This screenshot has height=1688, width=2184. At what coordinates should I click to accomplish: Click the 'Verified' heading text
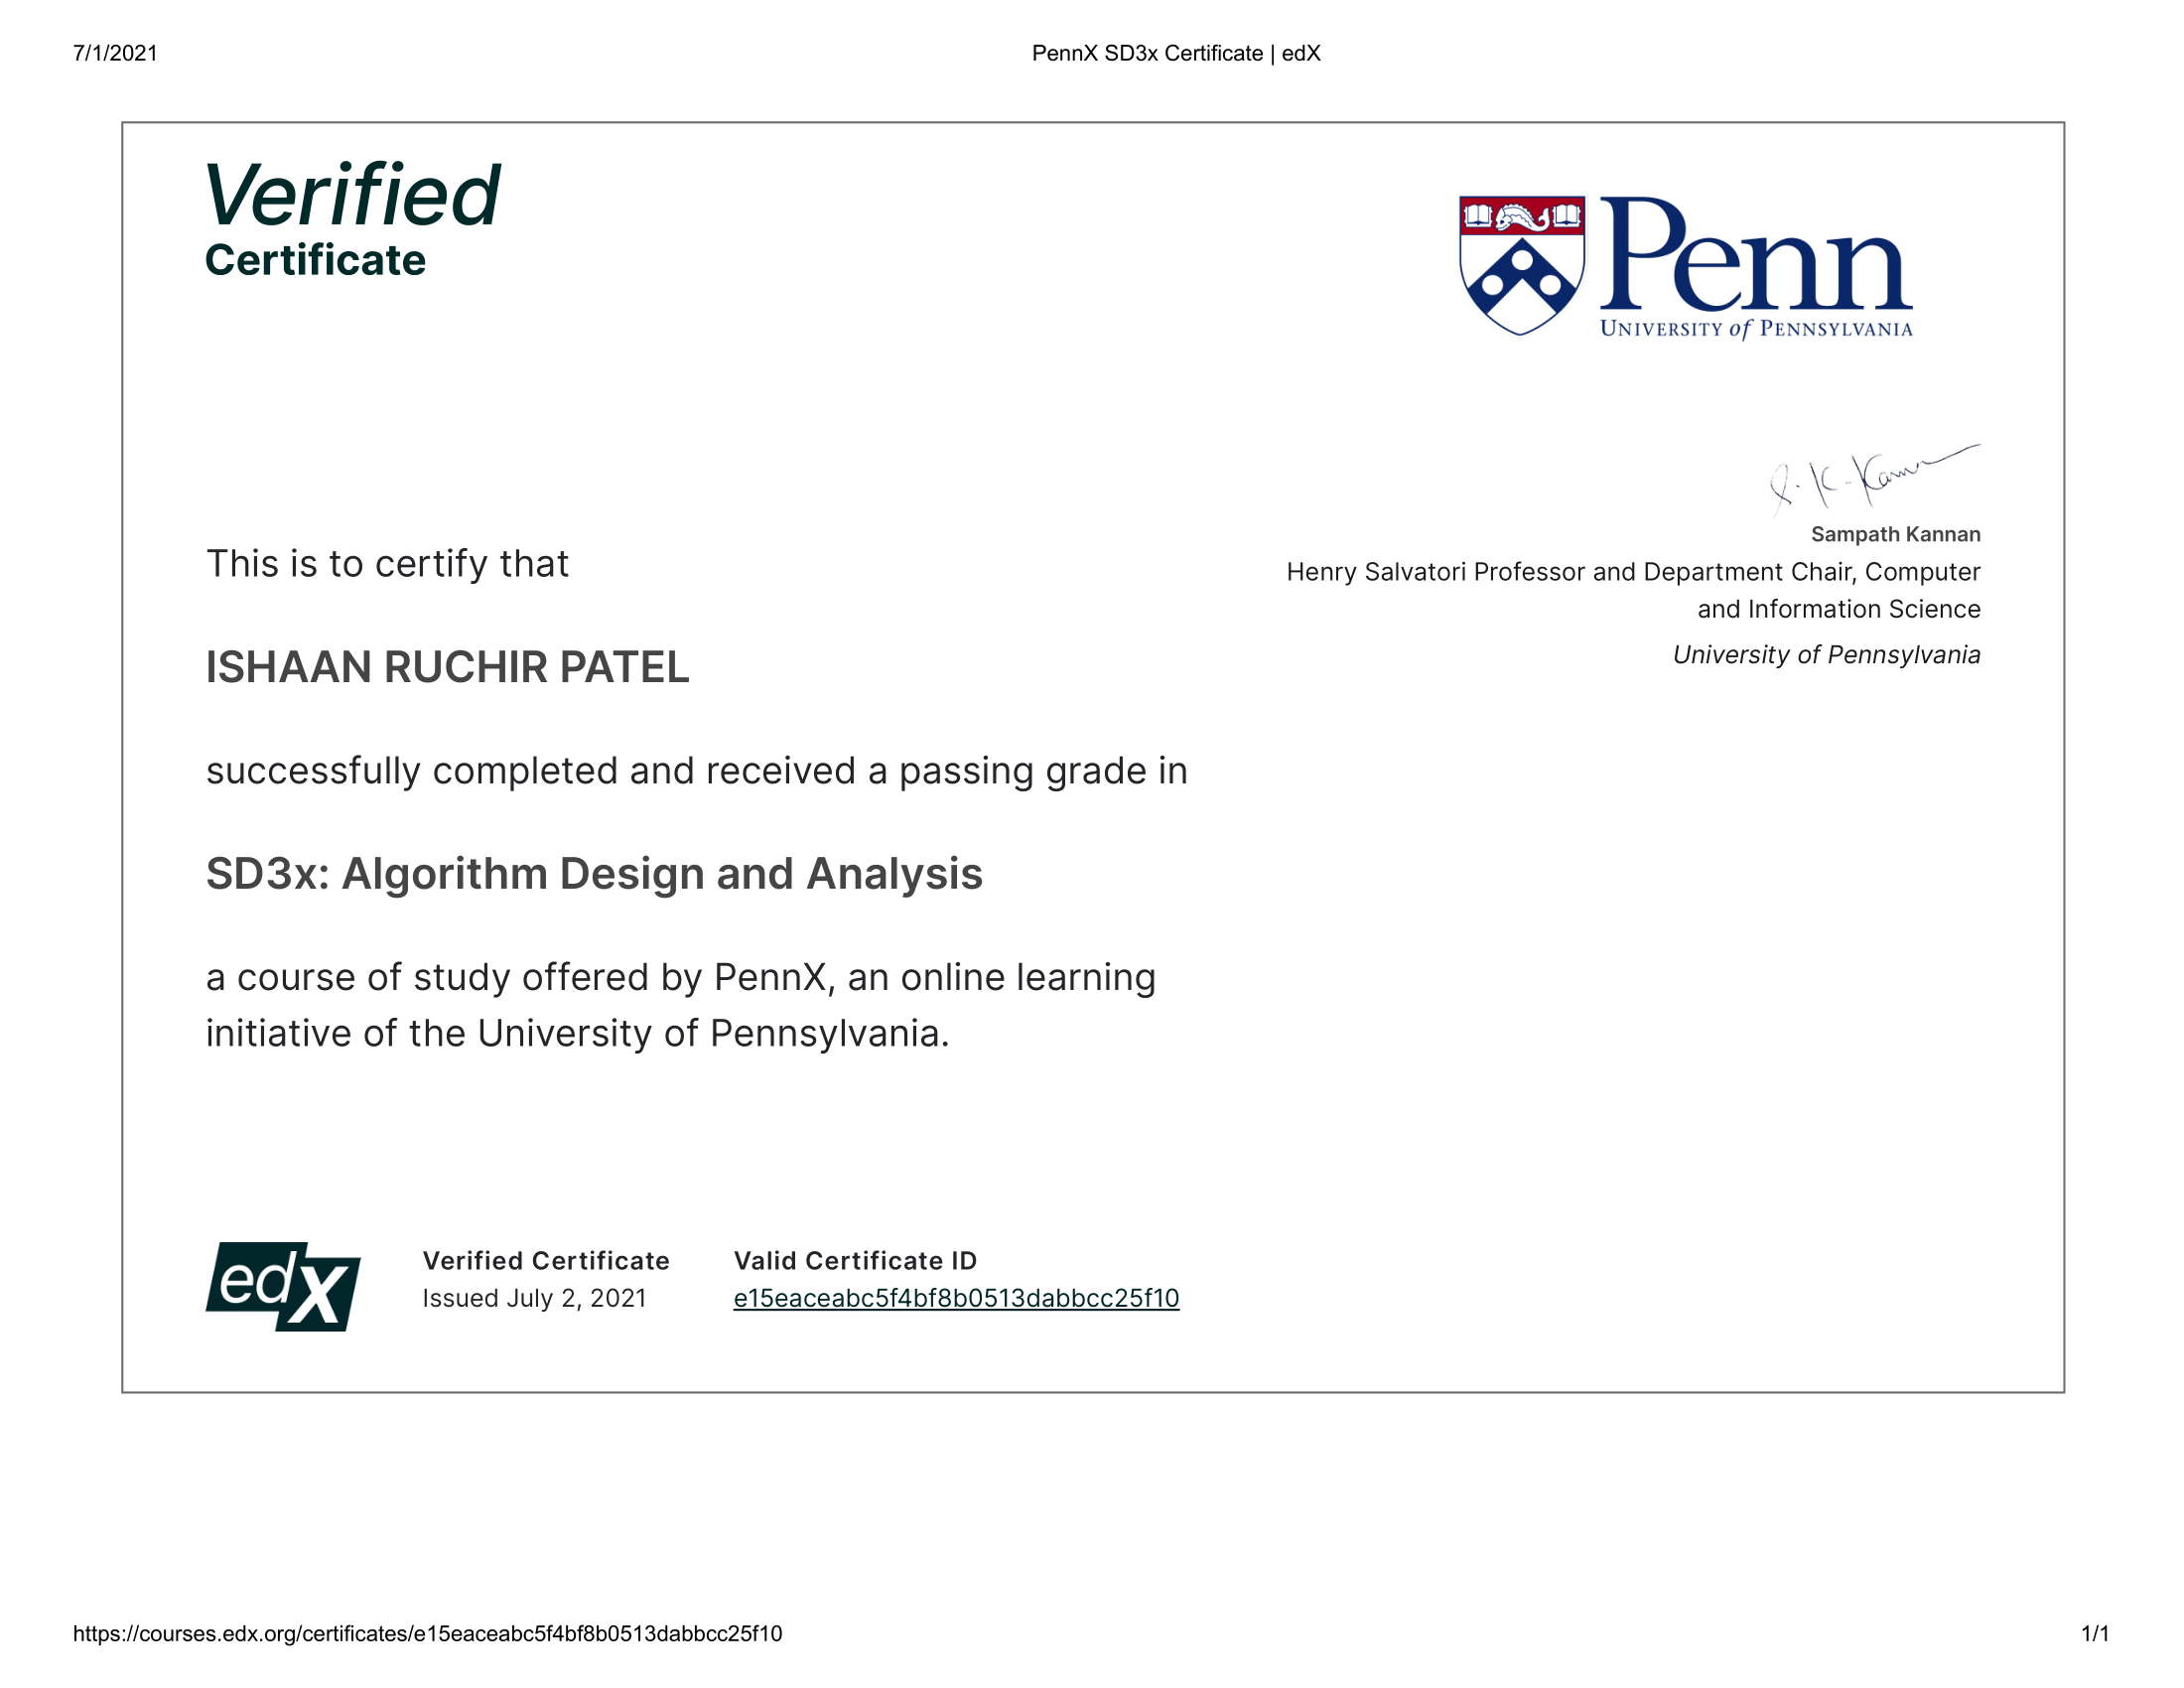pyautogui.click(x=352, y=195)
